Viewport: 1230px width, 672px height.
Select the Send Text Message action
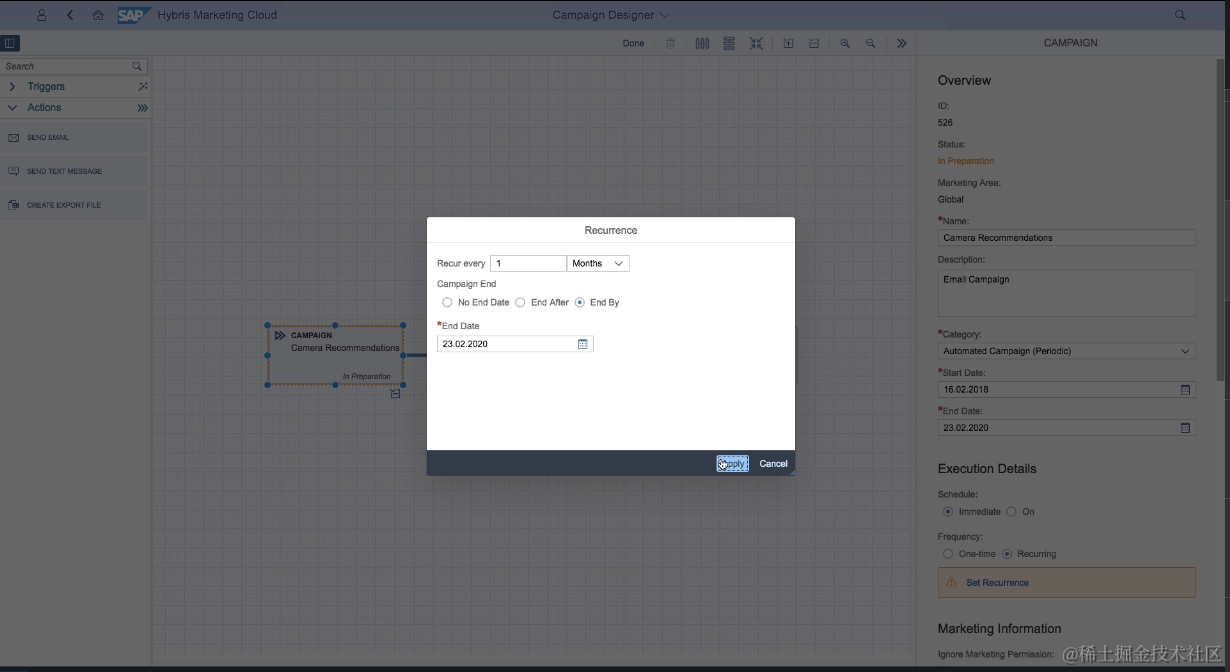coord(74,171)
